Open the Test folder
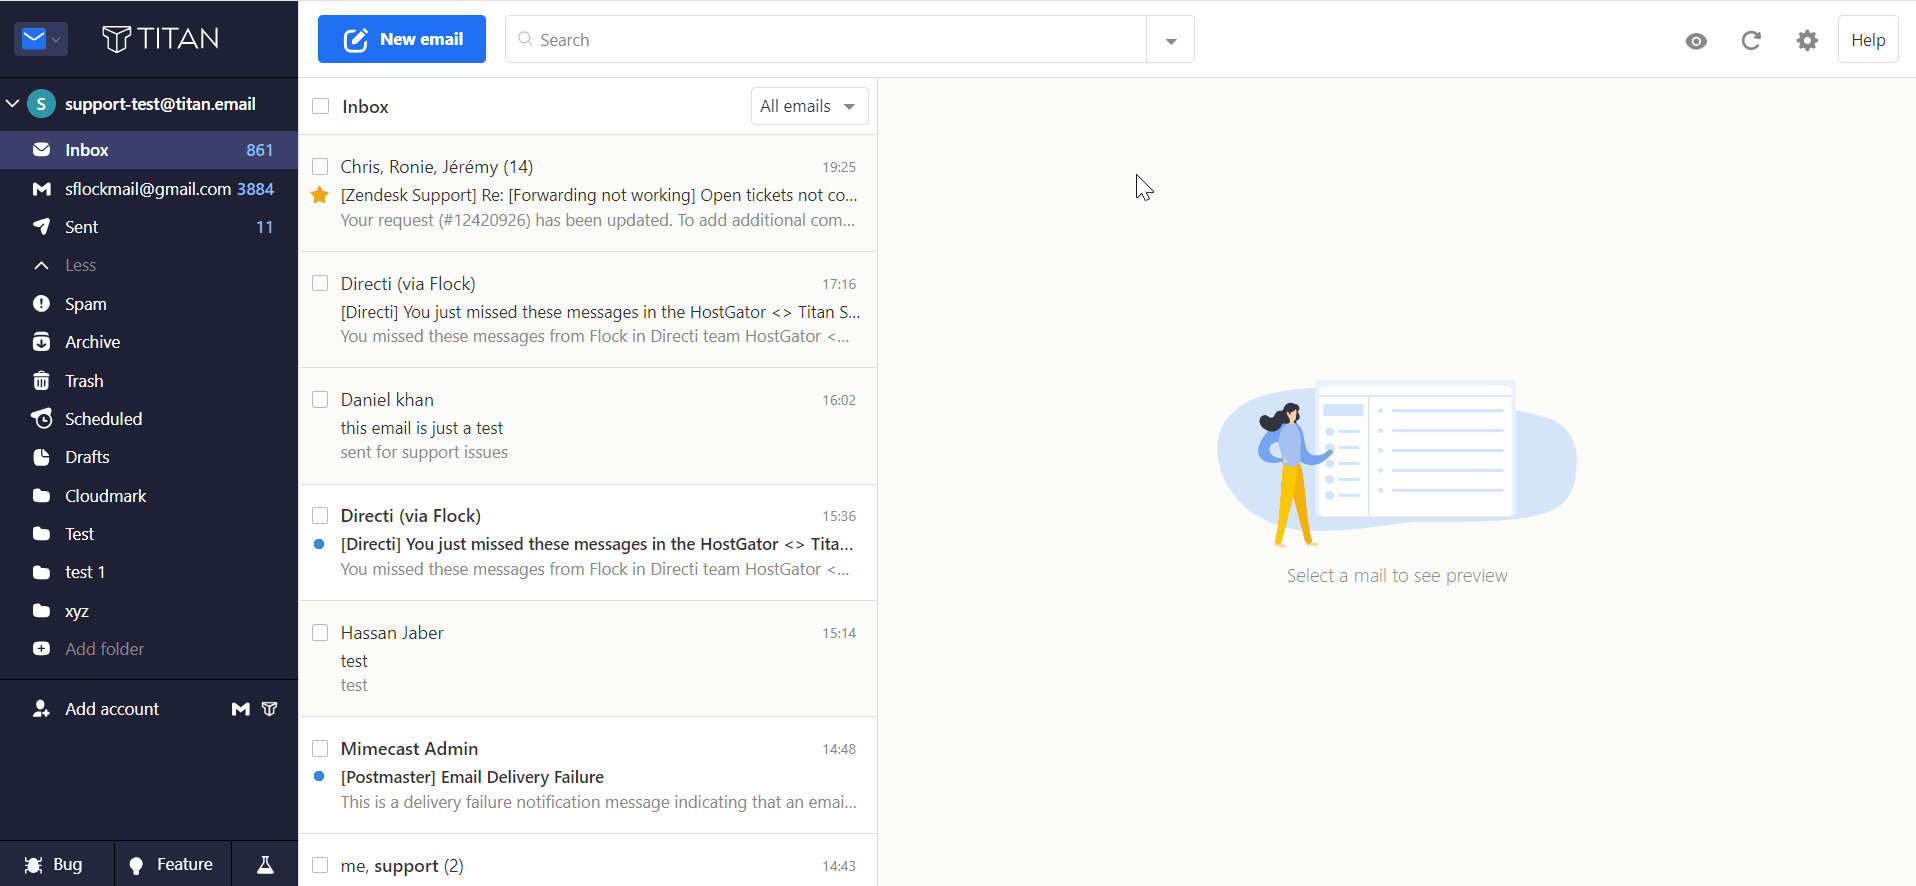 (x=149, y=534)
